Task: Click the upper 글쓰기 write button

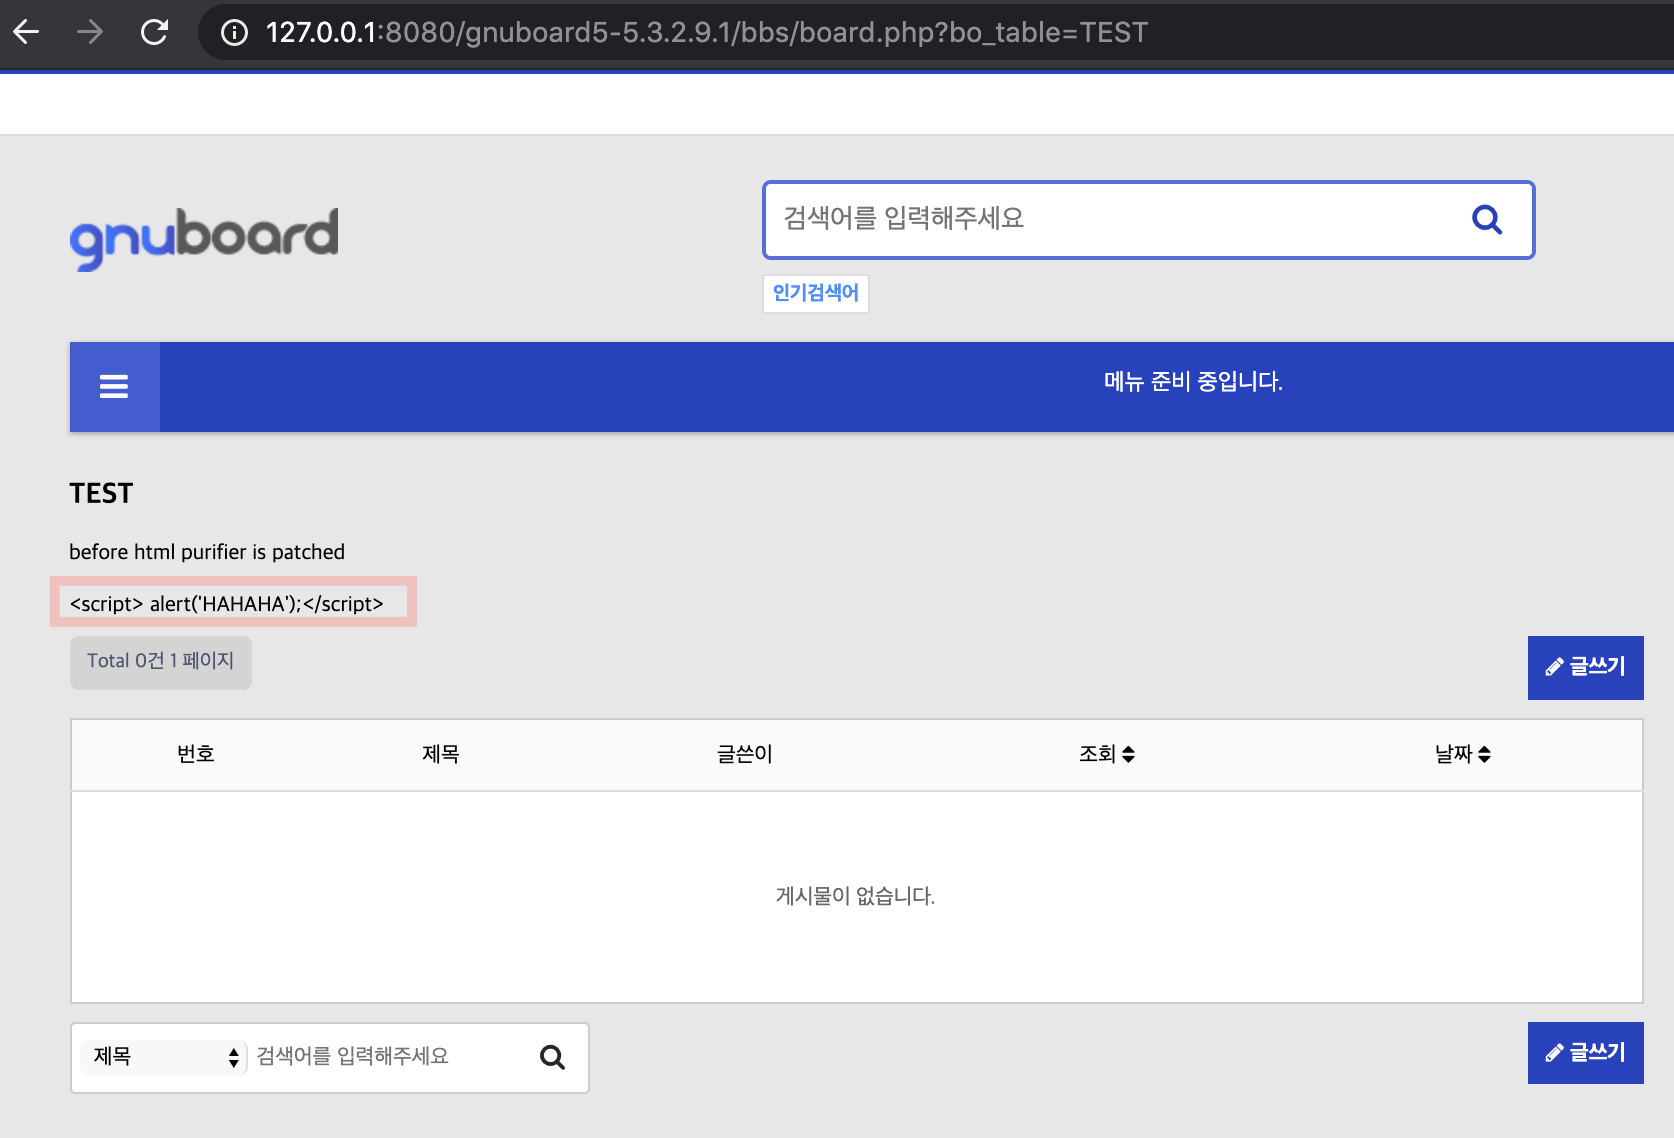Action: coord(1585,668)
